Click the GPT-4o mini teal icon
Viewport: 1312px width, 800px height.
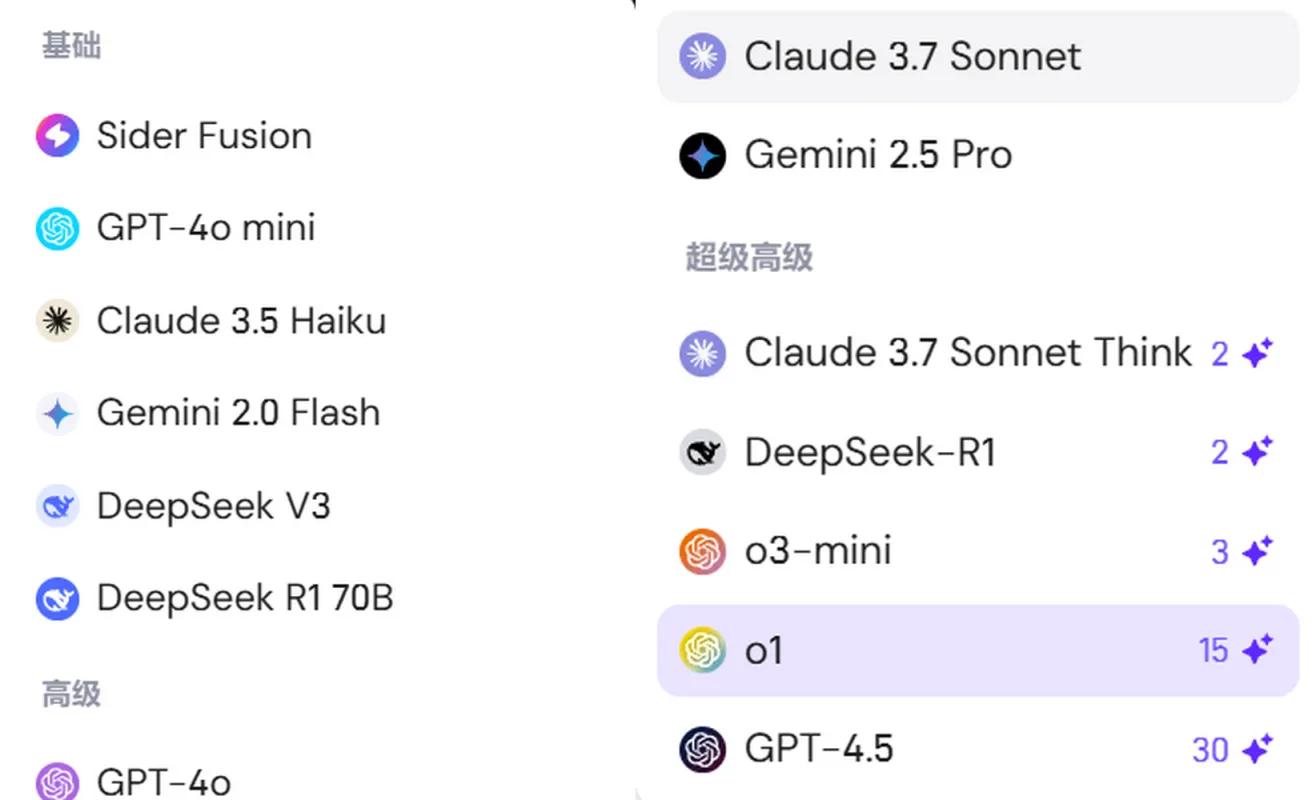click(x=57, y=229)
